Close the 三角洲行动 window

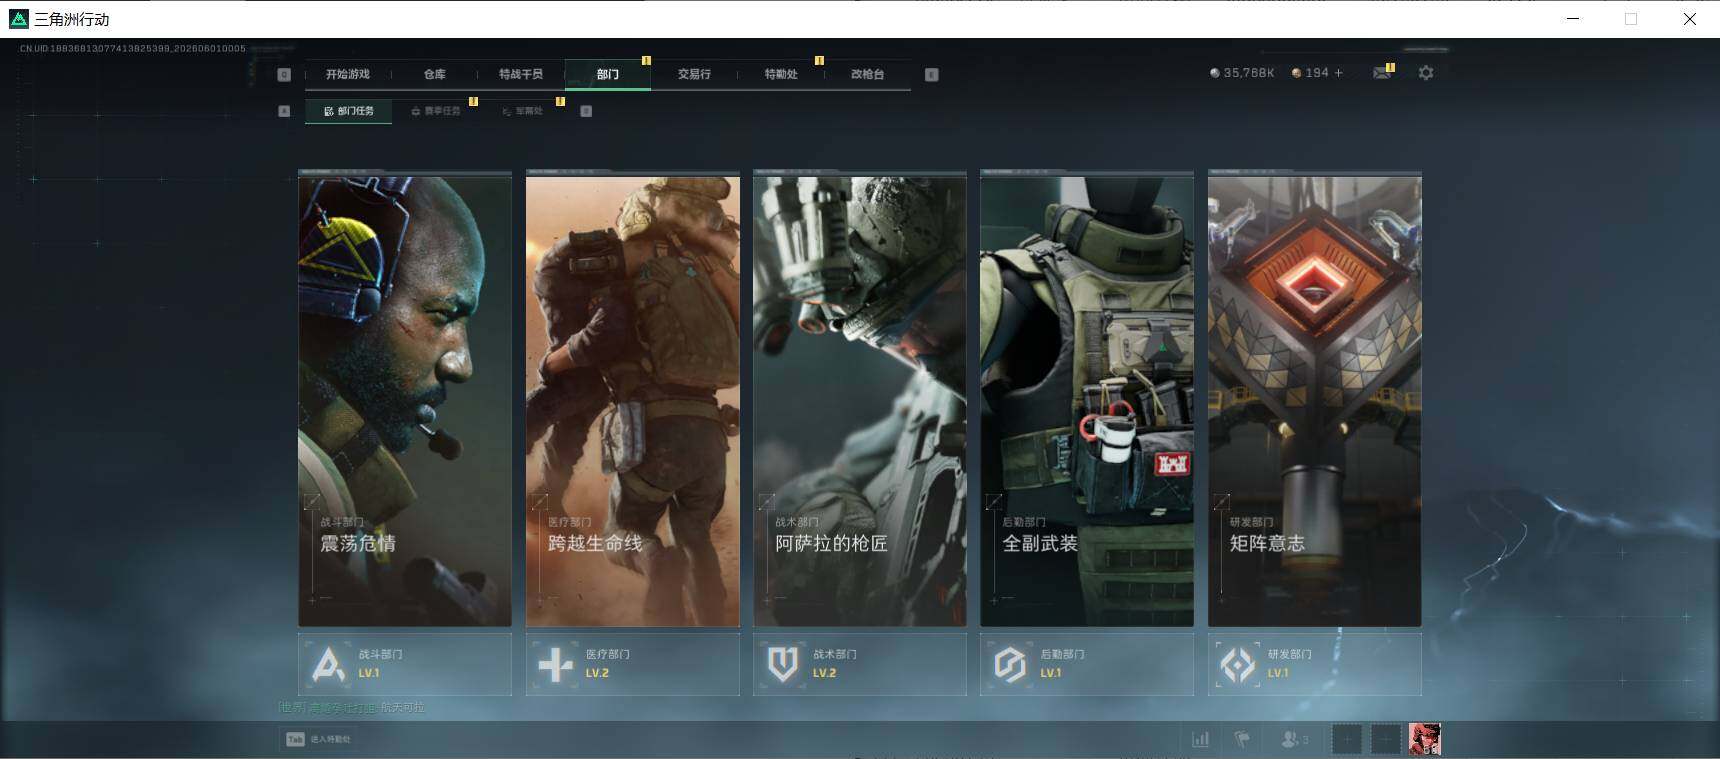pyautogui.click(x=1690, y=19)
